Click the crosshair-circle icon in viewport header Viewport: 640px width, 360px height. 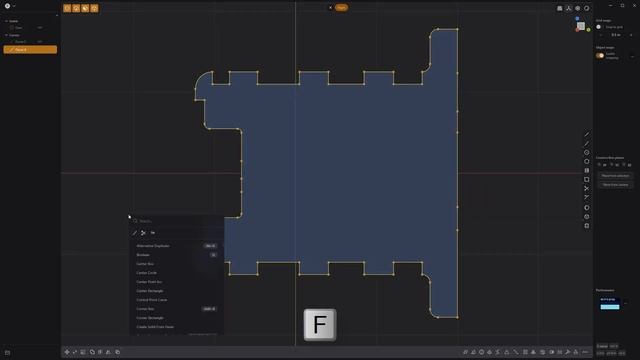(x=578, y=8)
